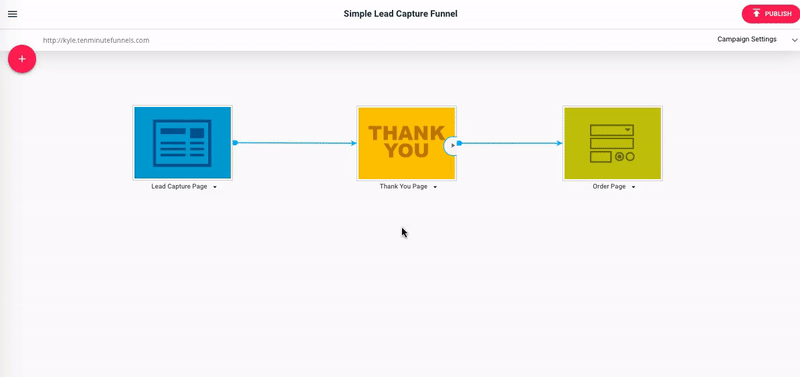
Task: Expand the Lead Capture Page dropdown arrow
Action: pos(215,187)
